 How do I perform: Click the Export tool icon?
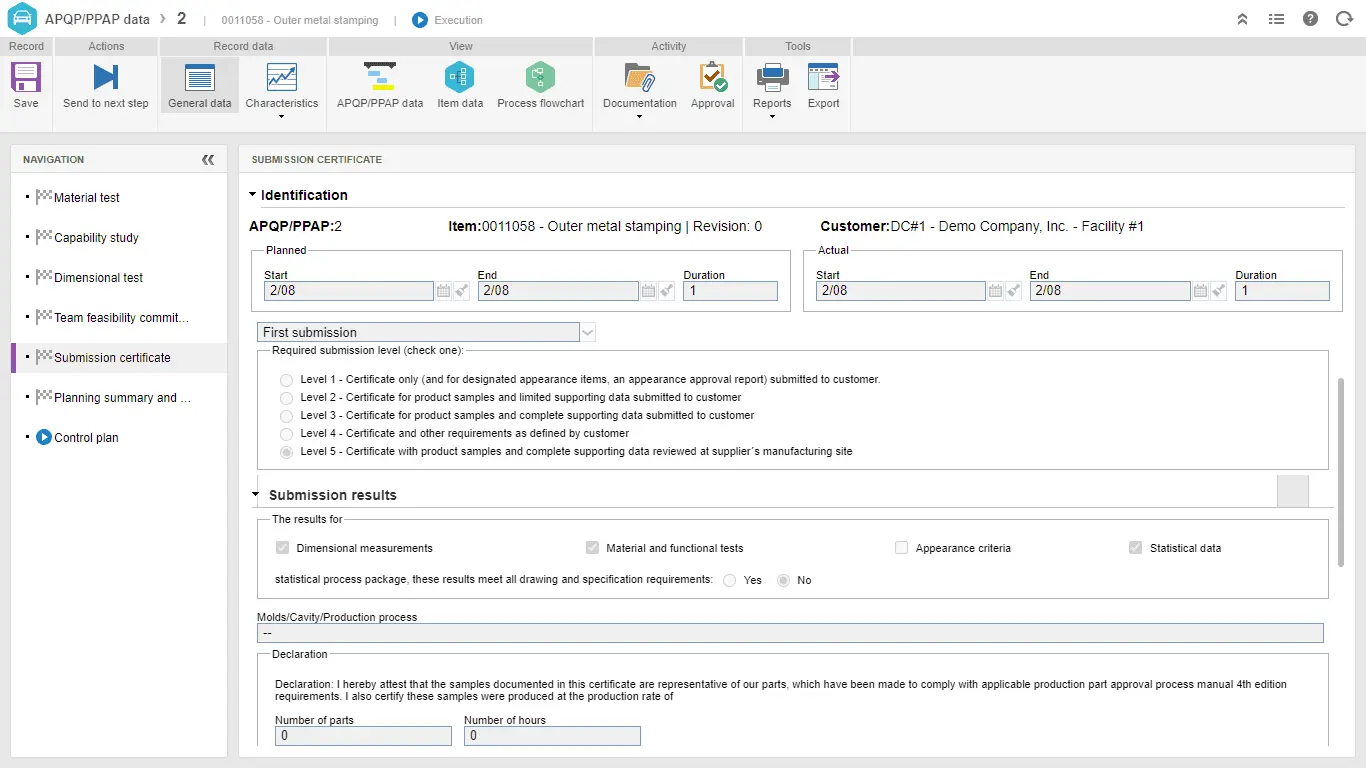click(x=823, y=78)
